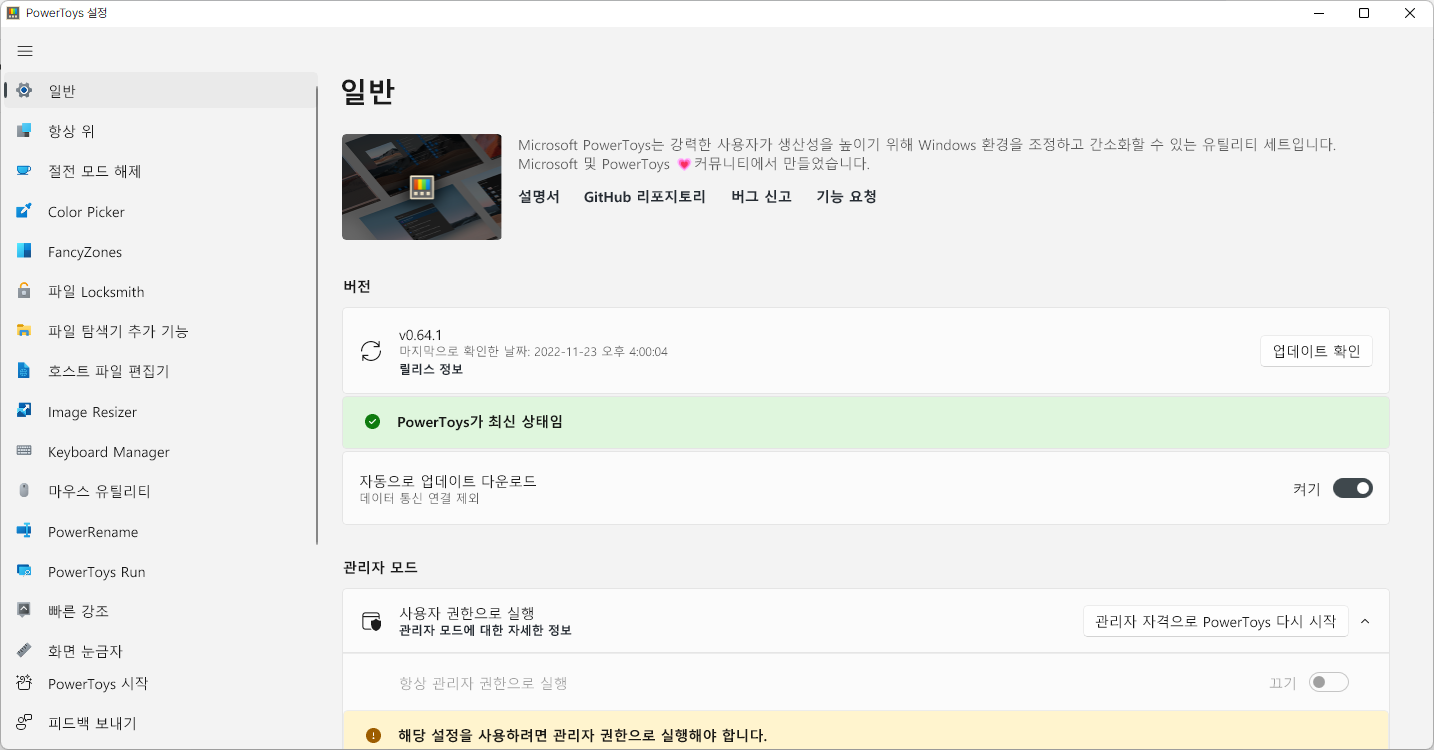Screen dimensions: 1434x750
Task: Collapse the 사용자 권한으로 실행 section chevron
Action: tap(1365, 621)
